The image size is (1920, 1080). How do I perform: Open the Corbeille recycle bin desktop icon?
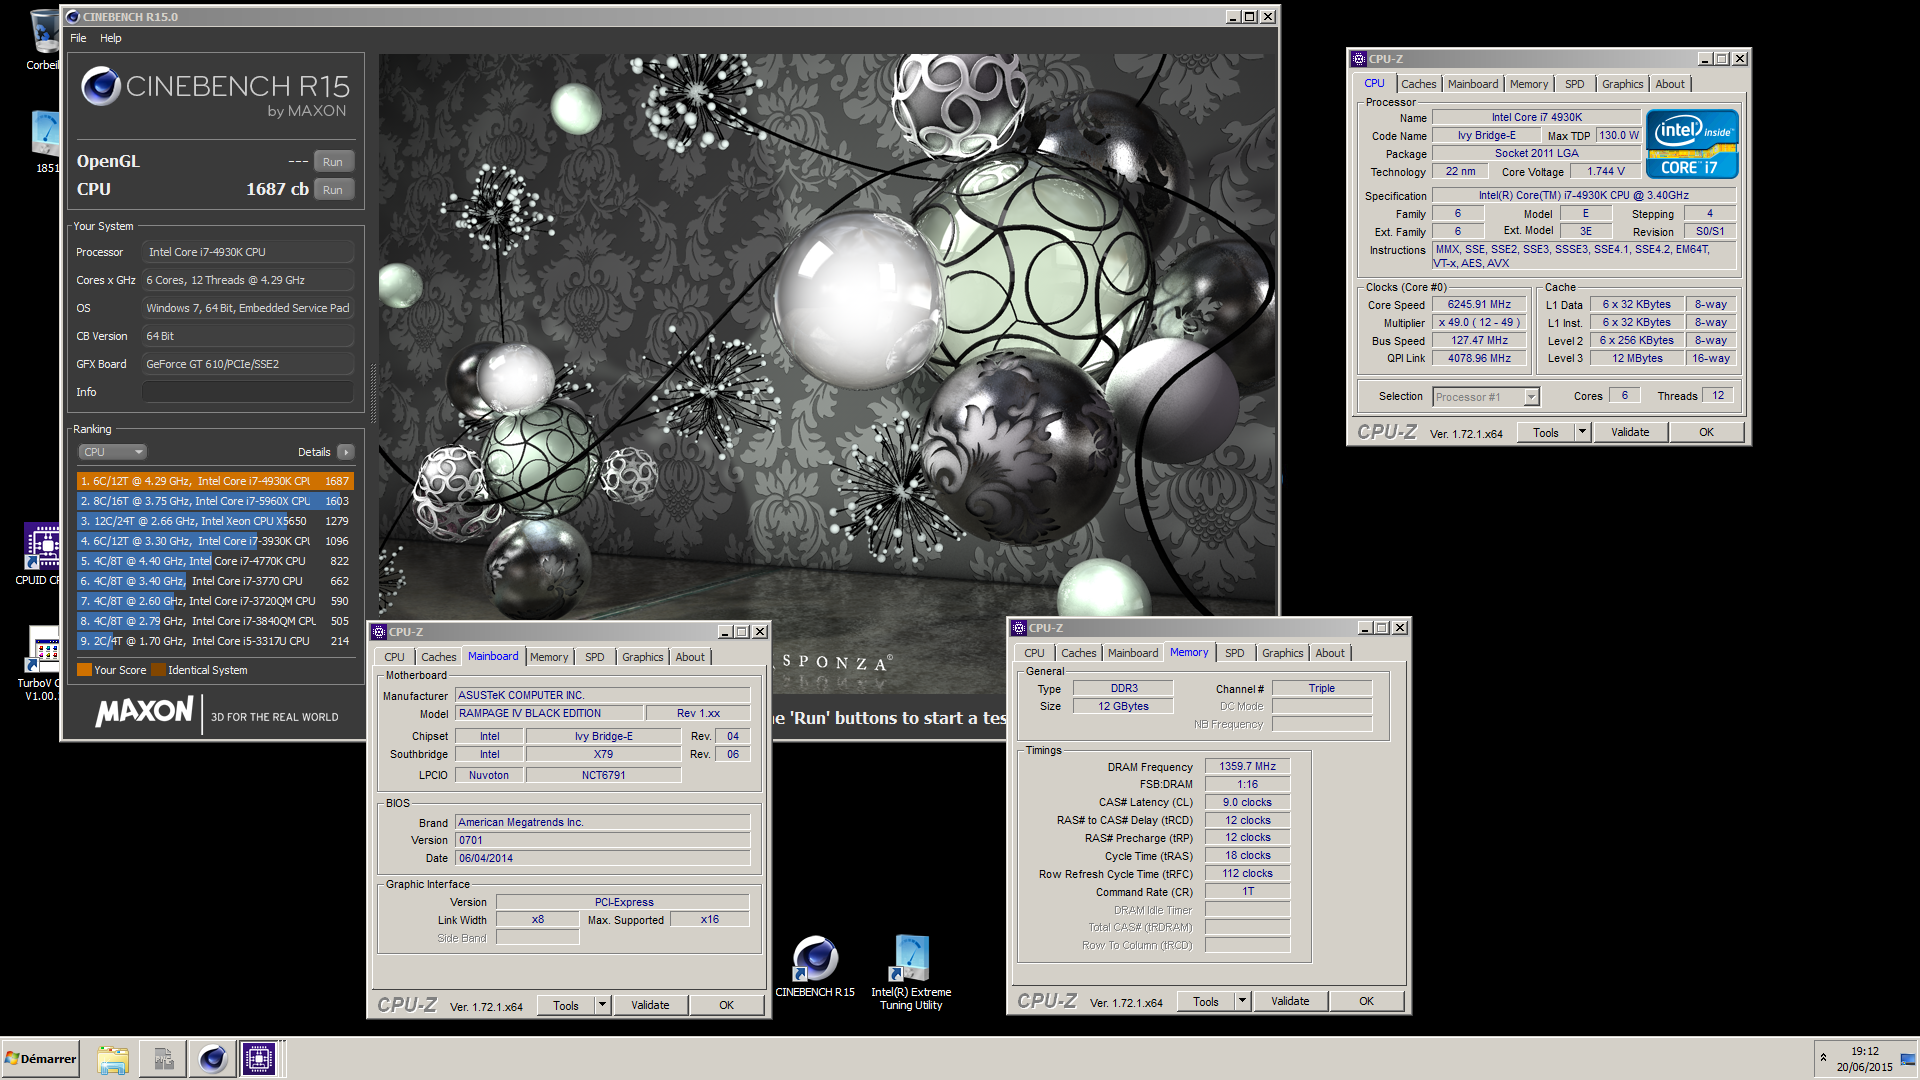(x=43, y=38)
